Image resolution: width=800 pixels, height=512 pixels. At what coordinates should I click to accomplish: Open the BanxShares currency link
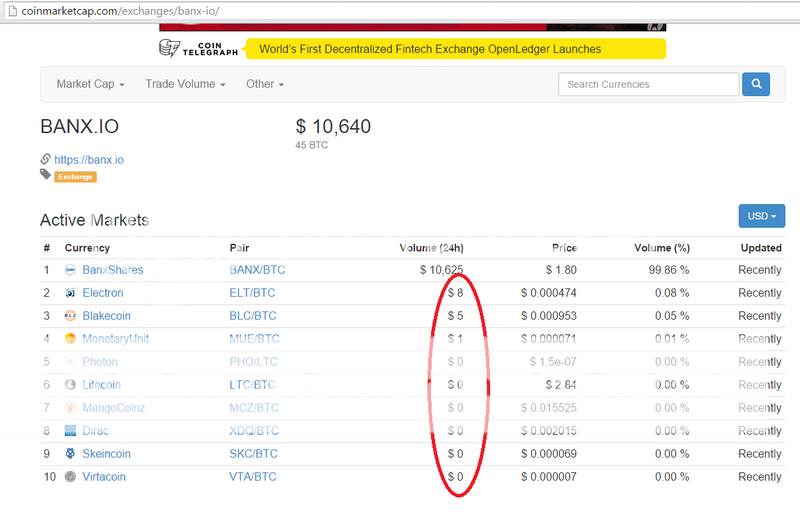click(113, 270)
